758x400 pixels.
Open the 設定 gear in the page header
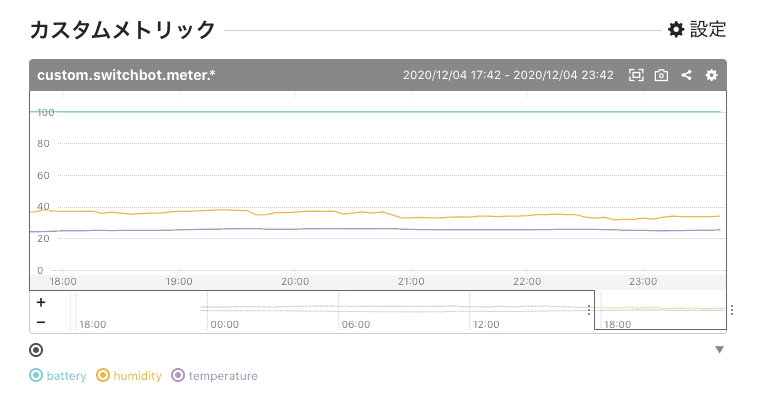(x=676, y=30)
